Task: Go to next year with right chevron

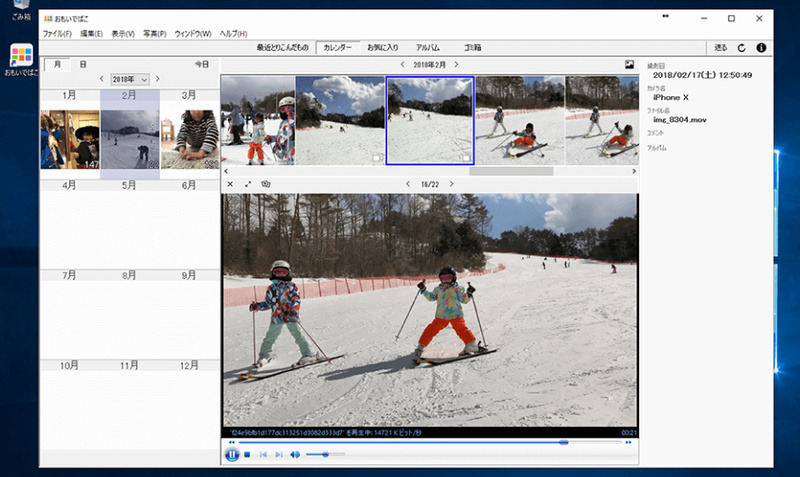Action: point(158,79)
